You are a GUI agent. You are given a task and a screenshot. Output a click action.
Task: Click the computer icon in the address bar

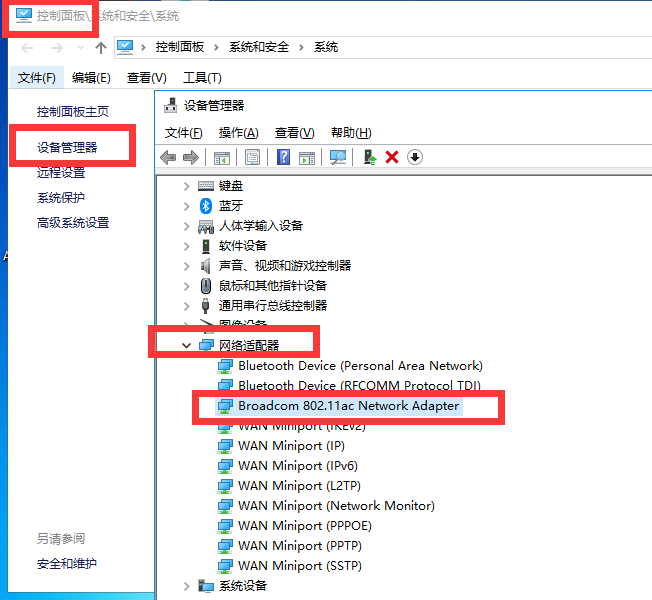pos(125,47)
